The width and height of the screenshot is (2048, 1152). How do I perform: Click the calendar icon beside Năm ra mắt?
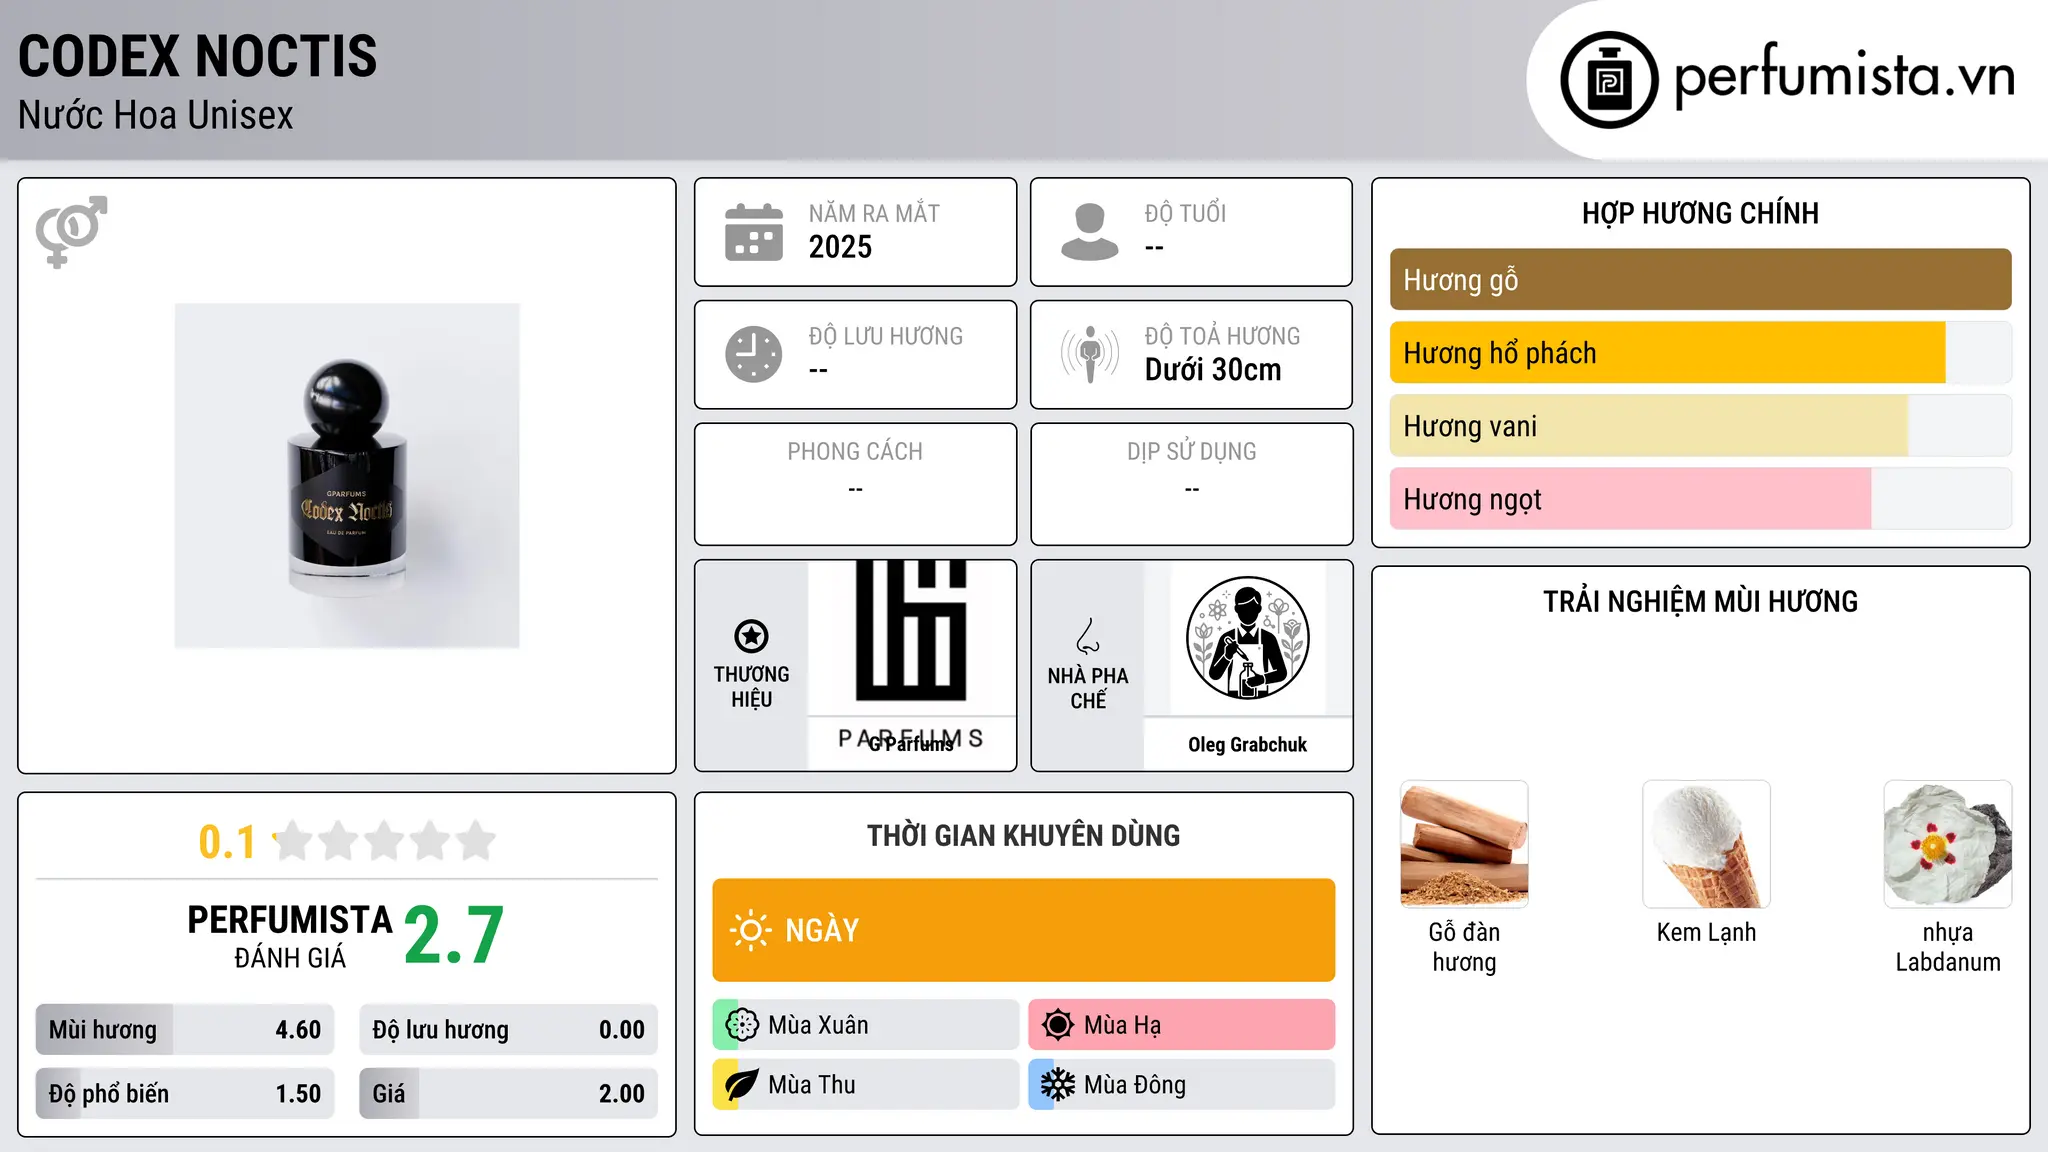pyautogui.click(x=754, y=232)
